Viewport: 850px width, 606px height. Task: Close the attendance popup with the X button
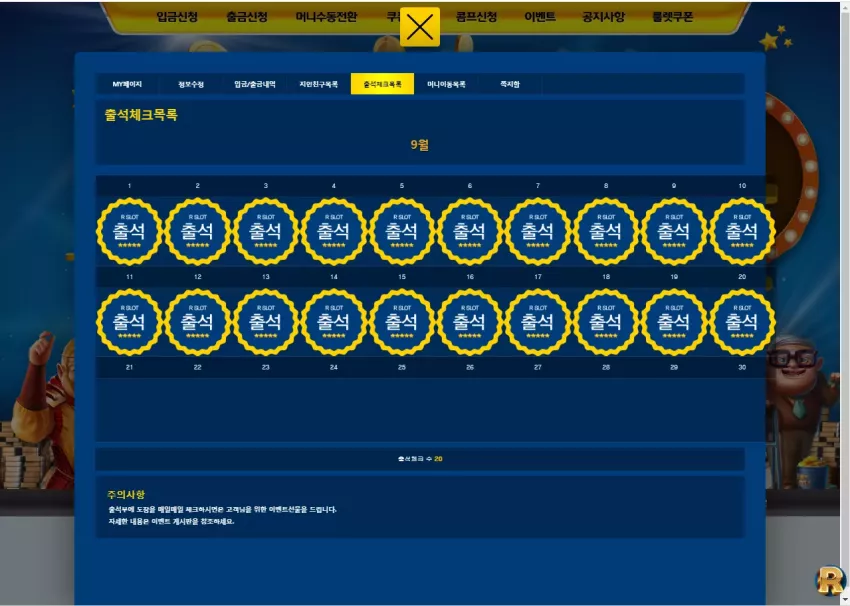pos(420,27)
